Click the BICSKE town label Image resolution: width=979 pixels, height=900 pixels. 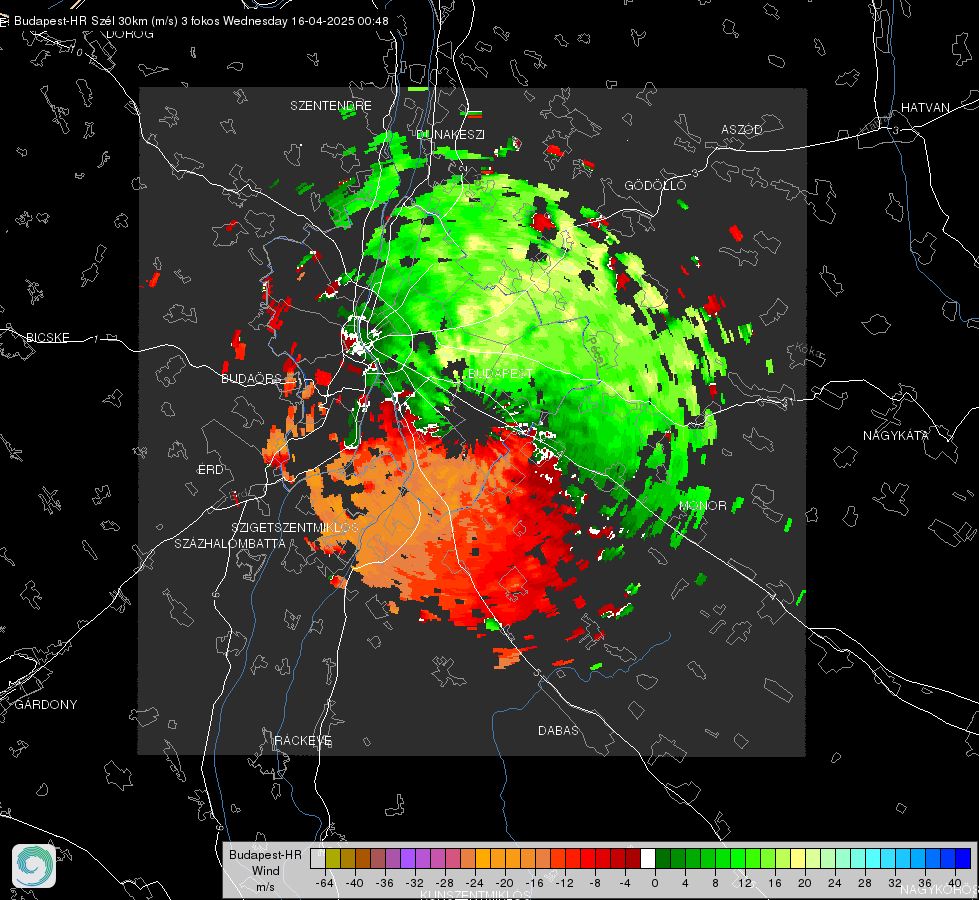pyautogui.click(x=47, y=337)
